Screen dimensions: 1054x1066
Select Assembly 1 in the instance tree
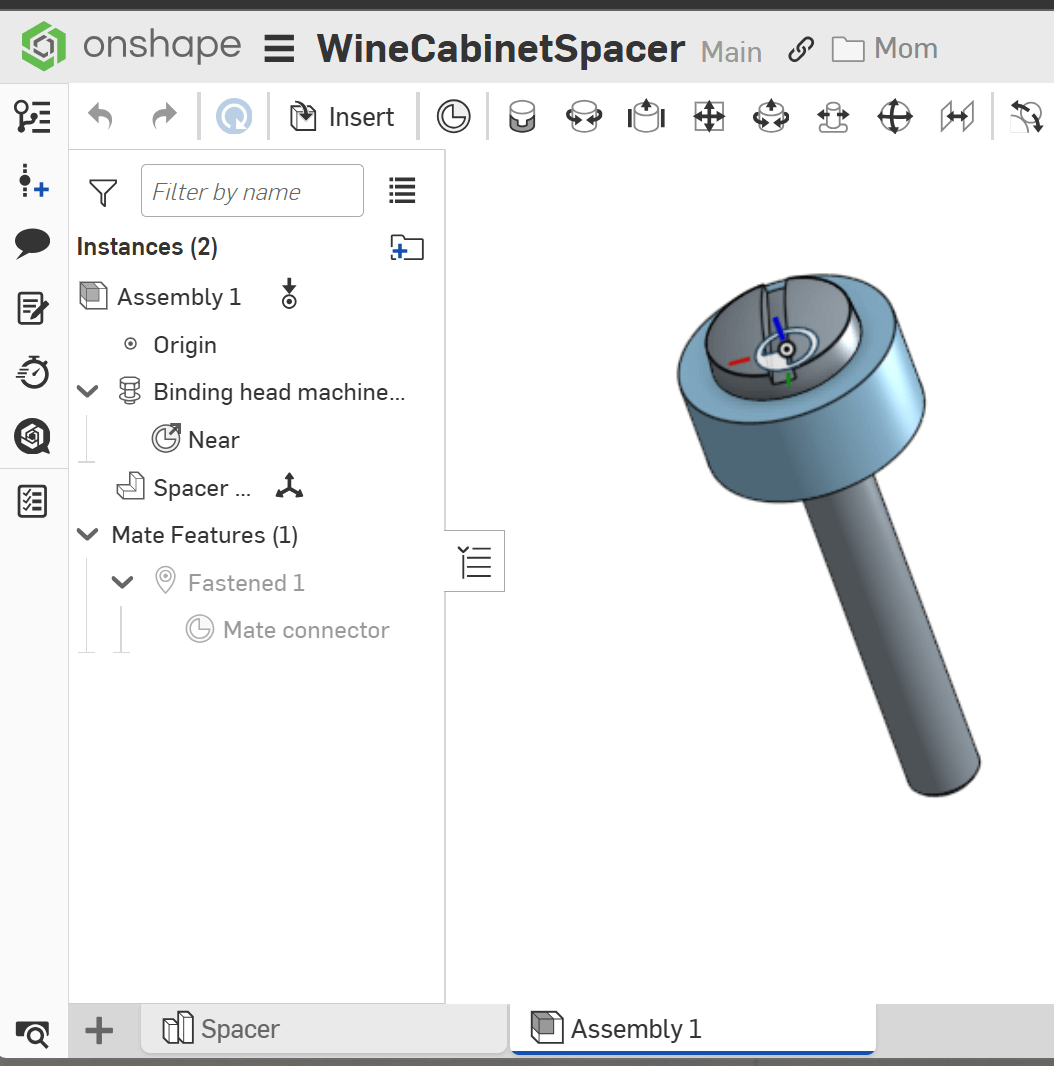179,297
